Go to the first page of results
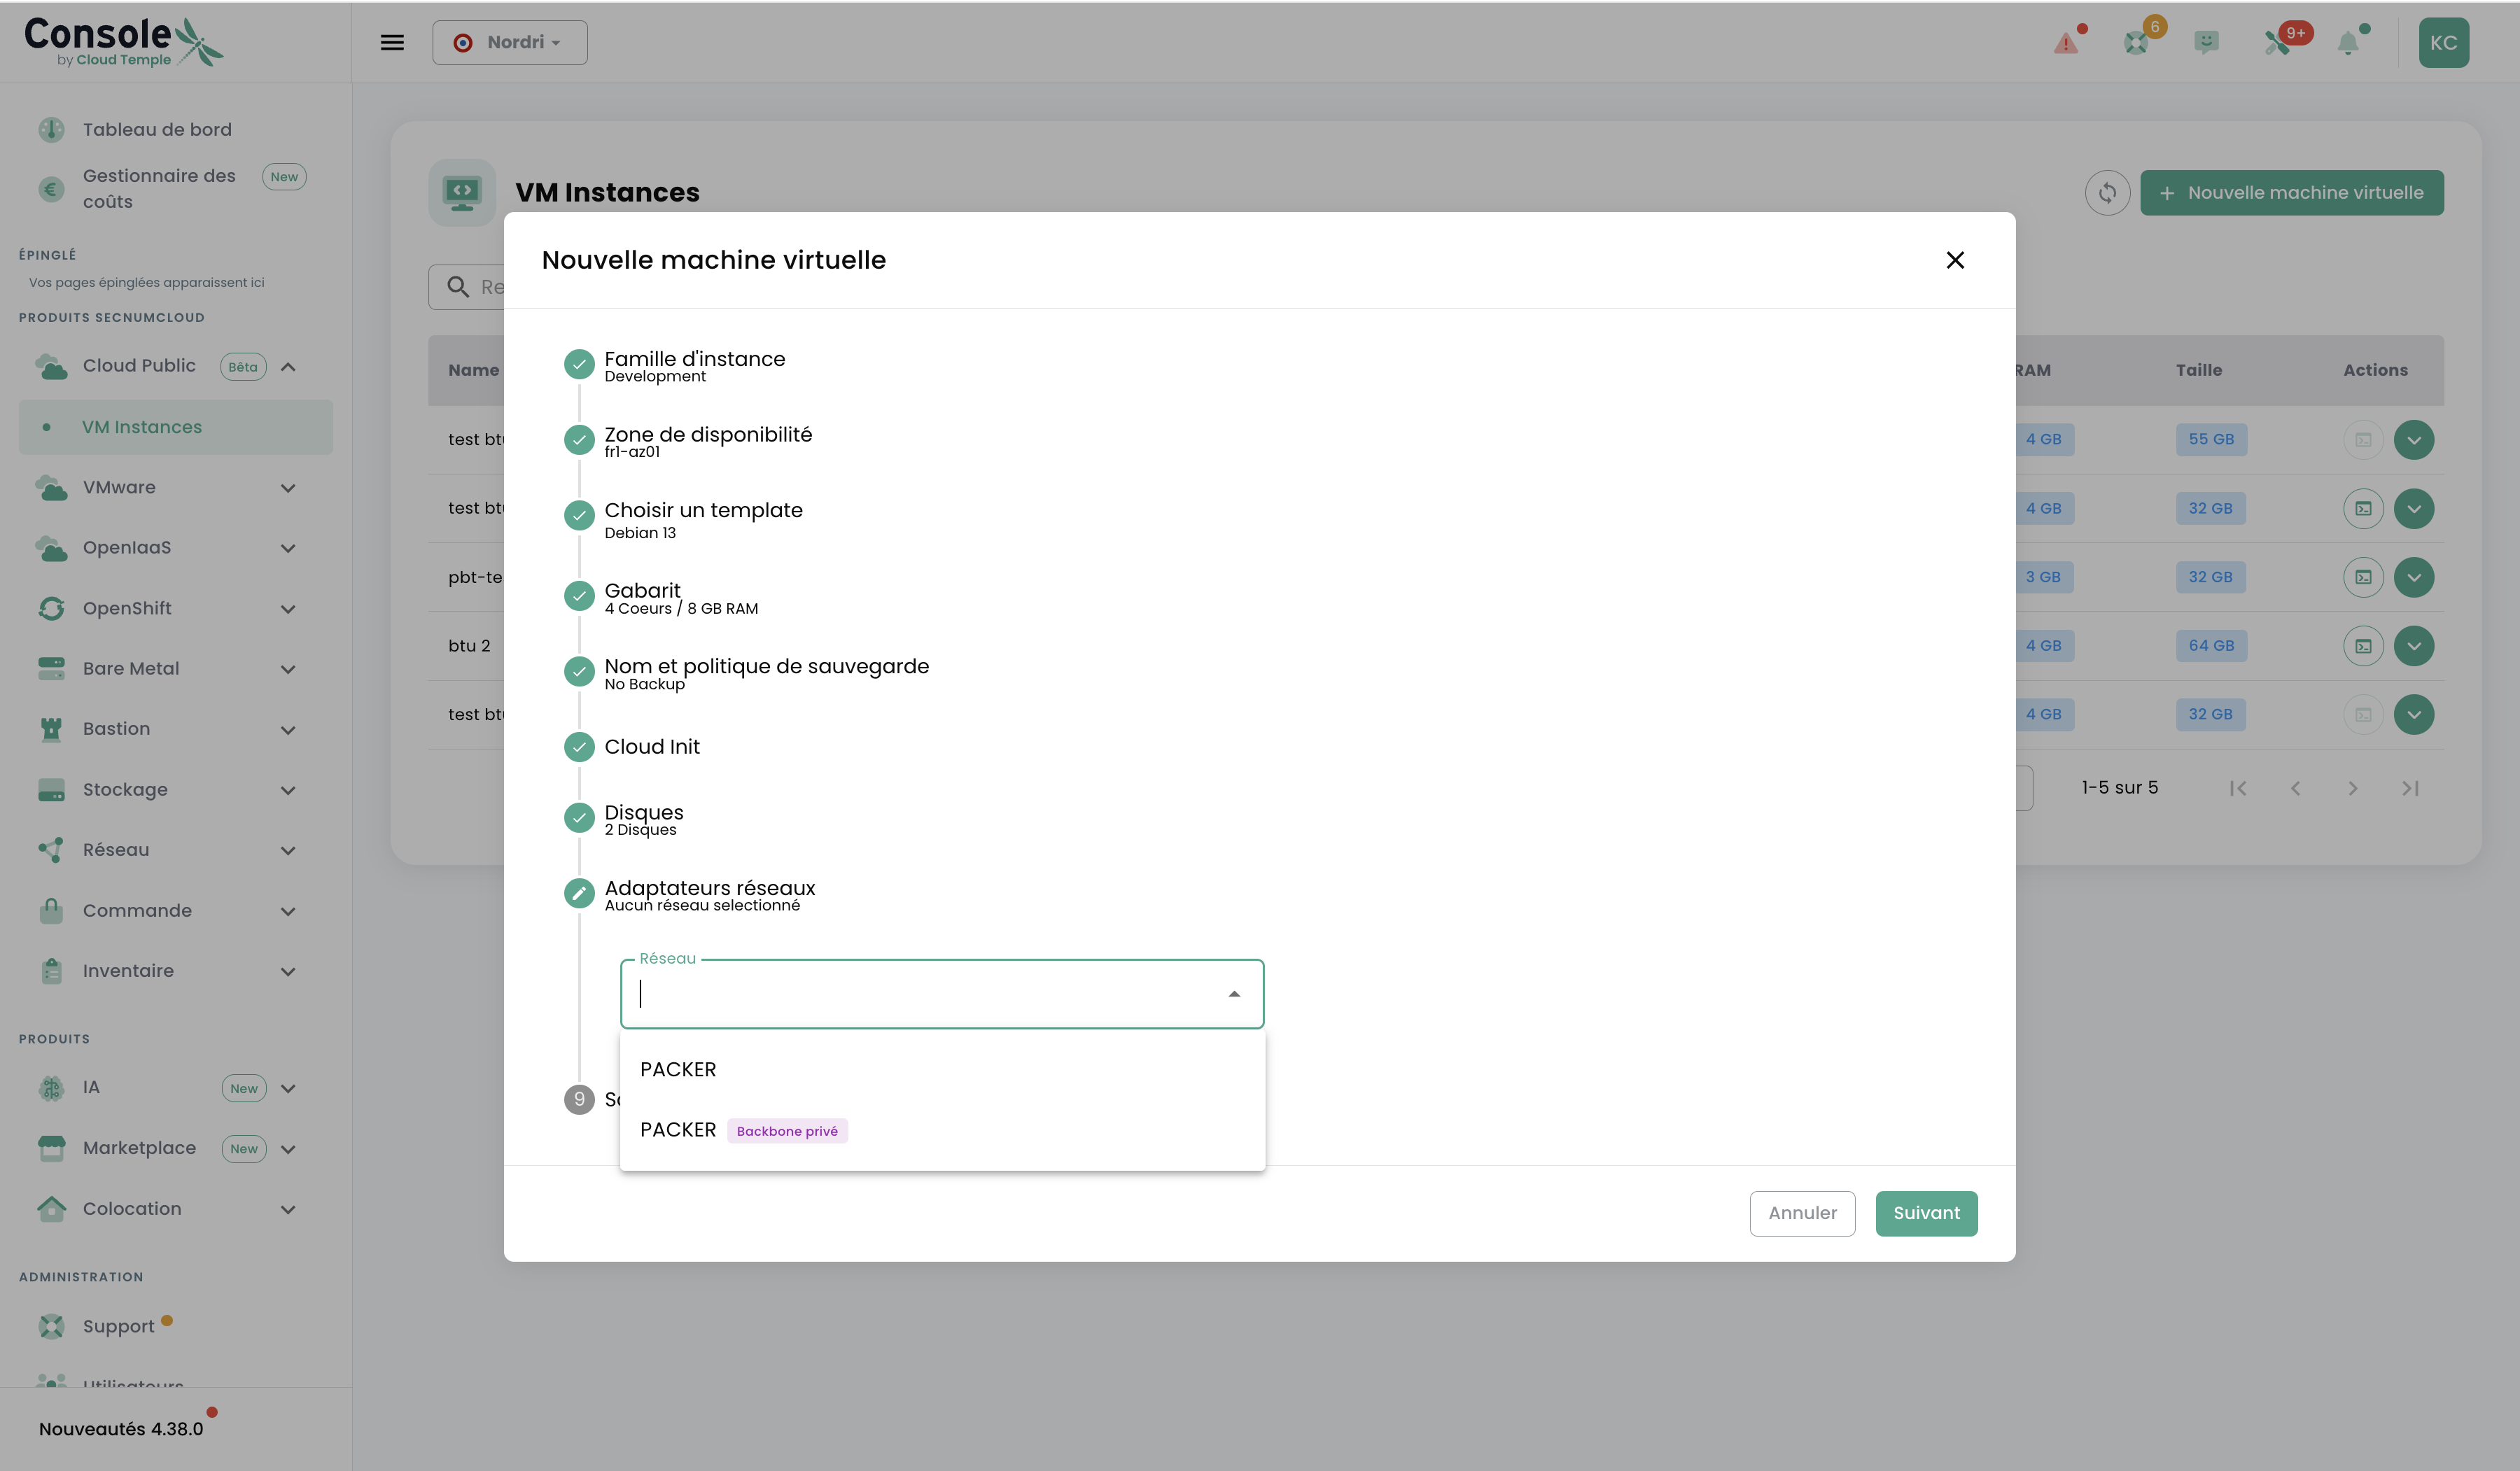 (x=2238, y=788)
